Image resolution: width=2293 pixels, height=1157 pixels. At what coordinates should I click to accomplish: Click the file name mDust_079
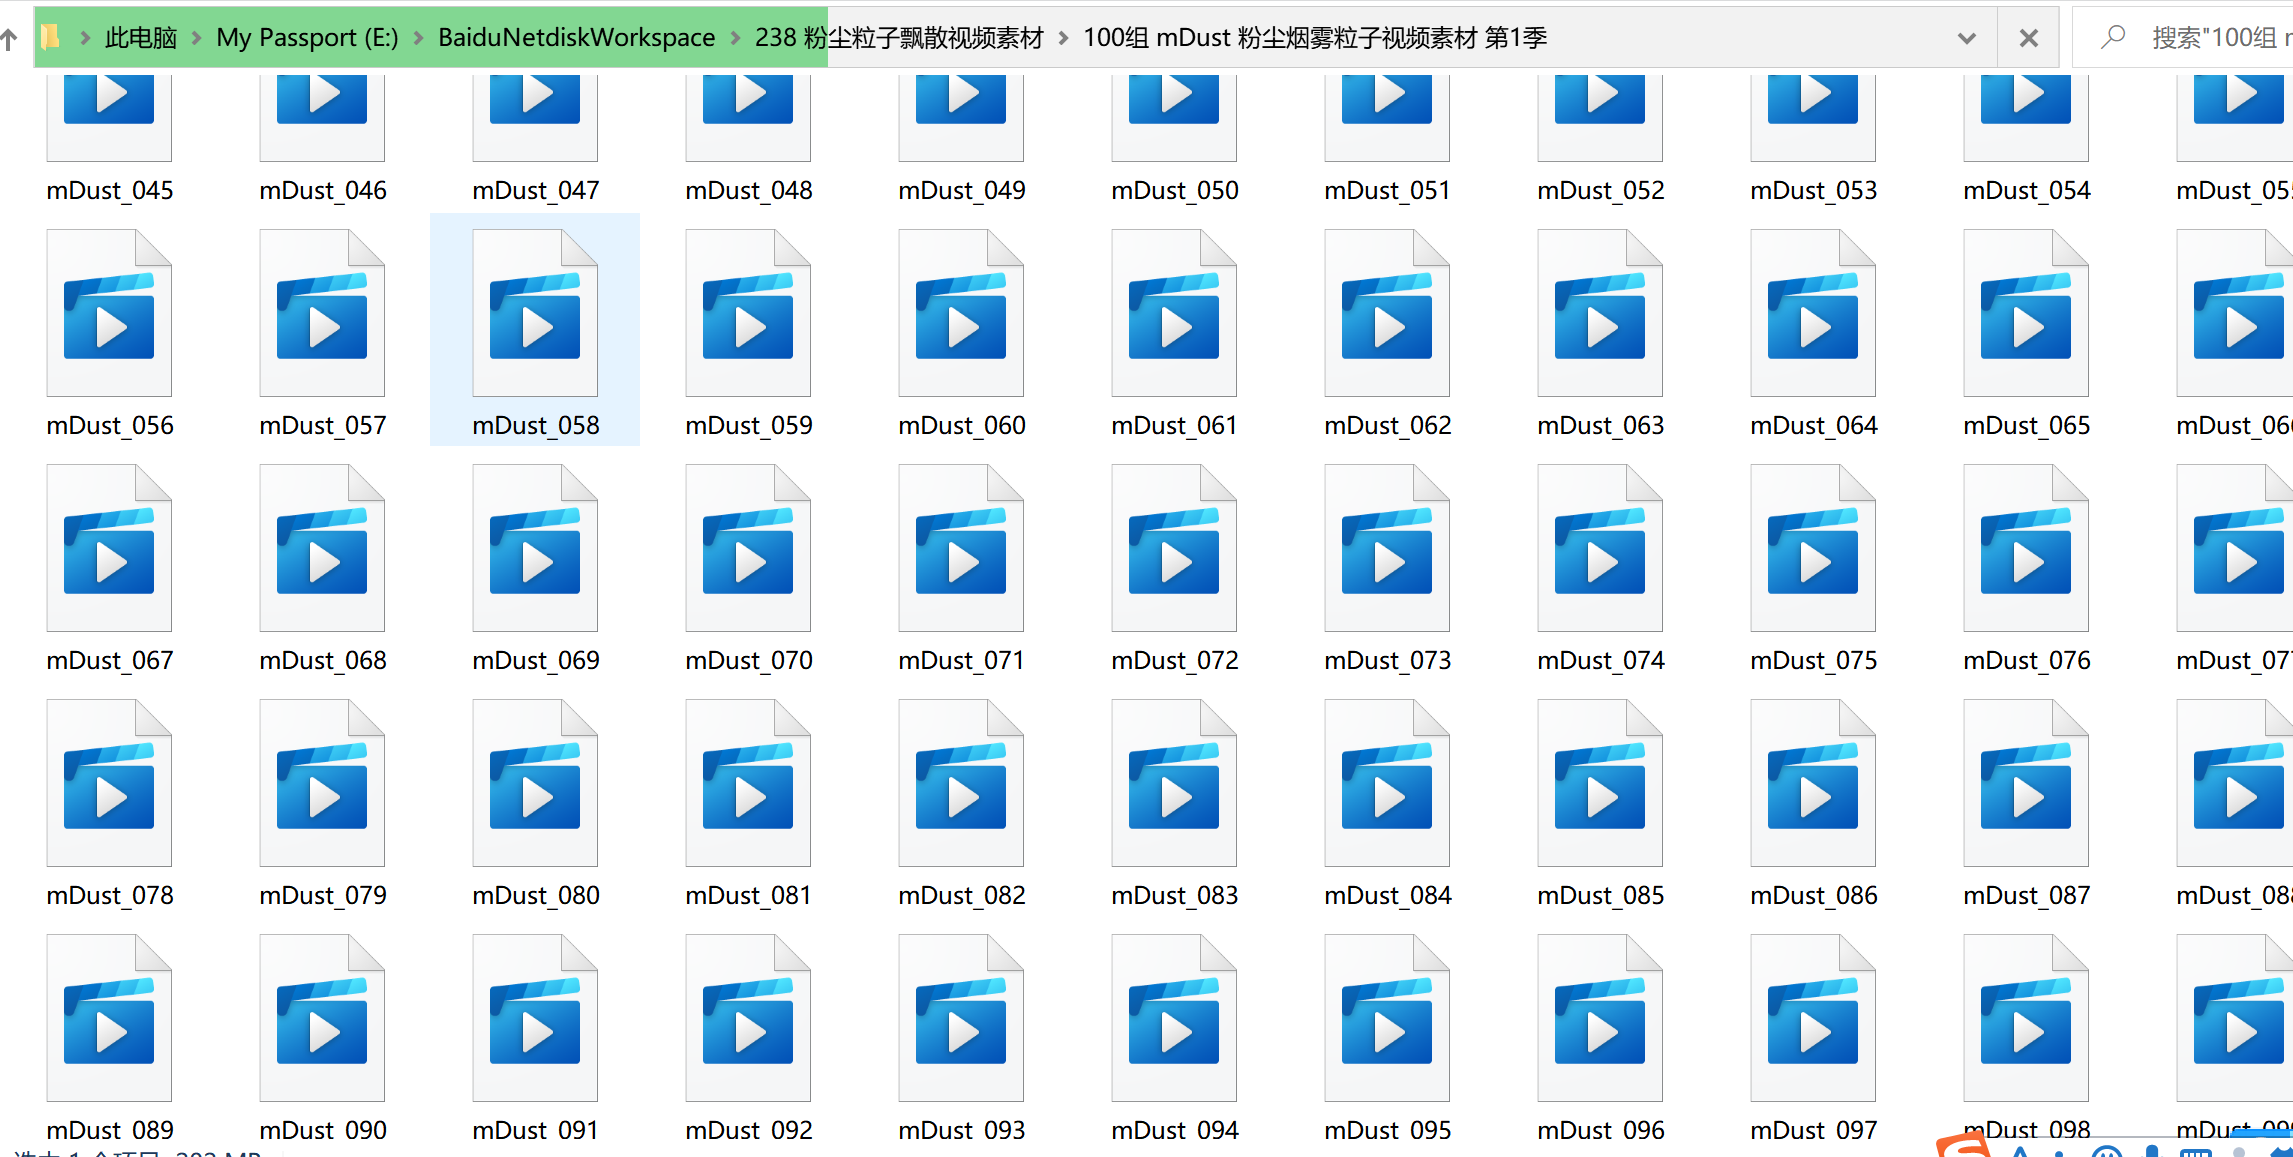pyautogui.click(x=323, y=895)
